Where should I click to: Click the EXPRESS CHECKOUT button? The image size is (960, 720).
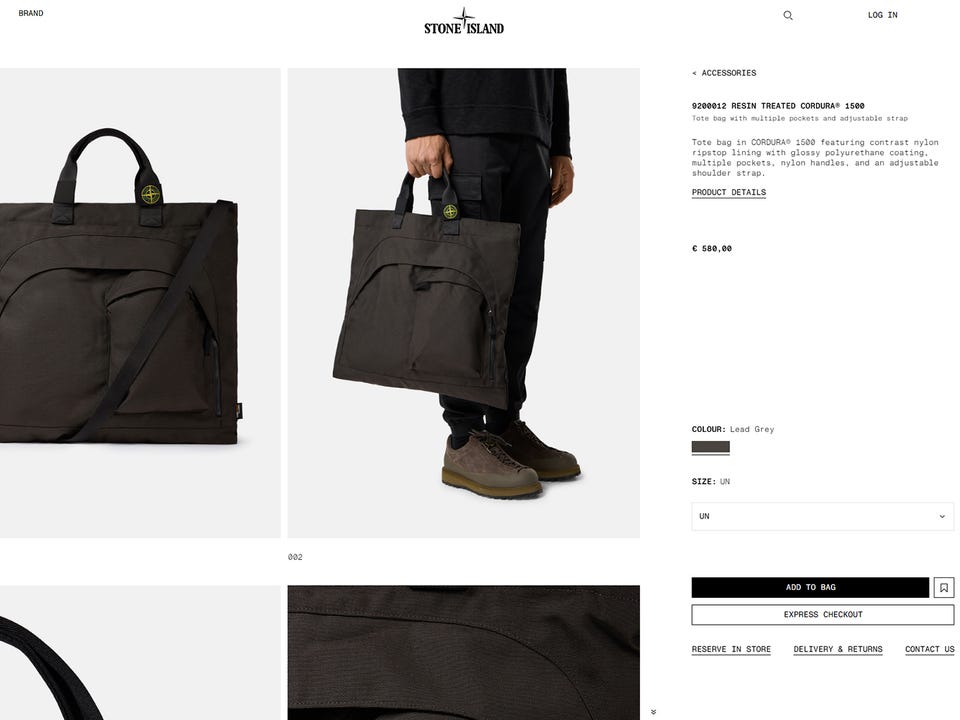[x=823, y=615]
